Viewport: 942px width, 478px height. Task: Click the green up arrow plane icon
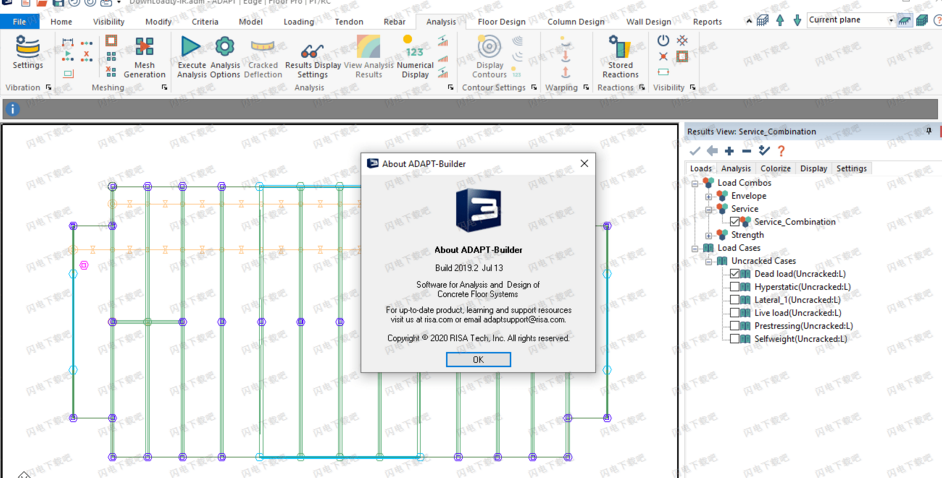[780, 20]
